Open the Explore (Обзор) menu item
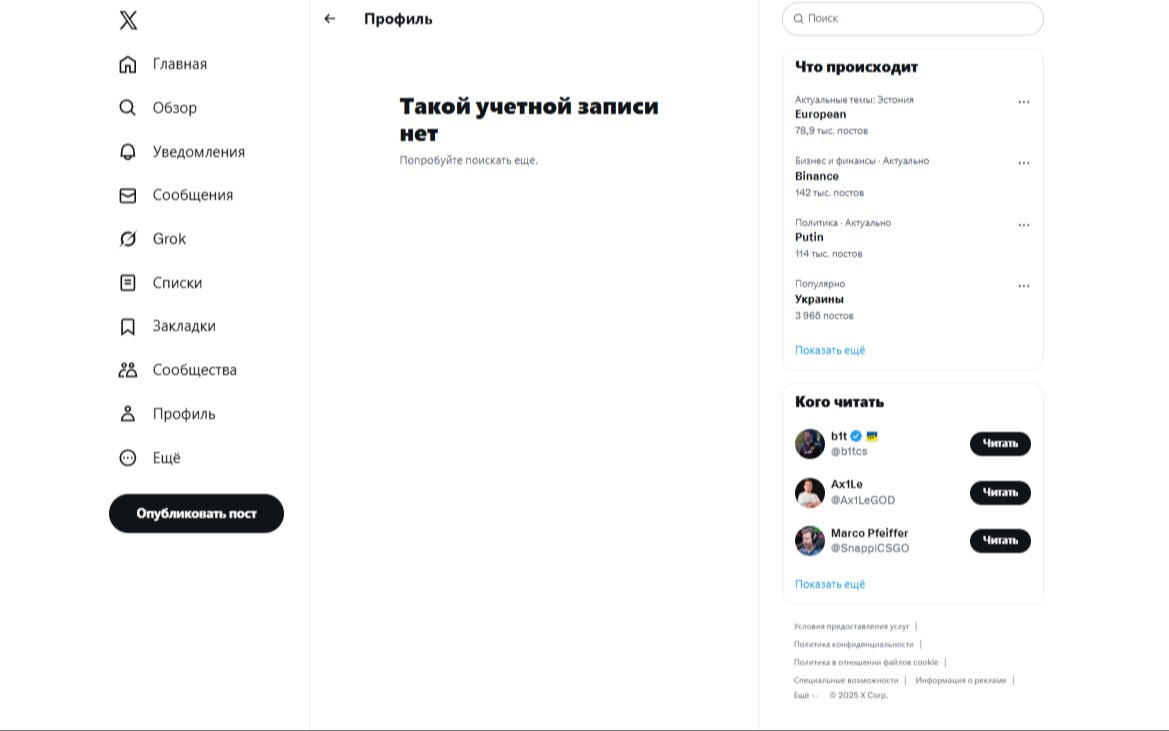Viewport: 1169px width, 731px height. pyautogui.click(x=174, y=108)
